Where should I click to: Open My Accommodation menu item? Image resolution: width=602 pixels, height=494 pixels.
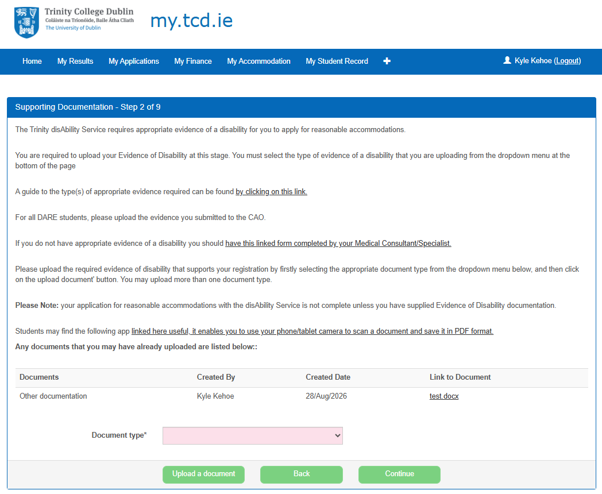258,61
